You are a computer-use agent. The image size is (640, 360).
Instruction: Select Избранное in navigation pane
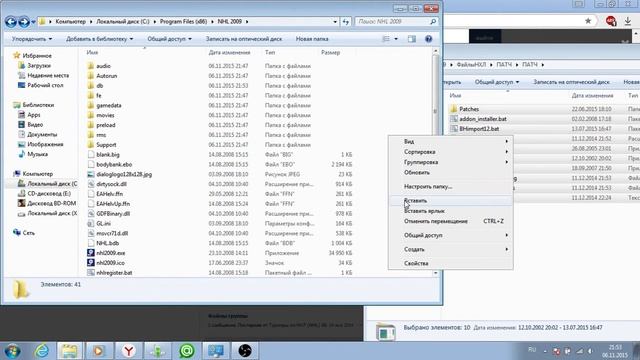(37, 56)
